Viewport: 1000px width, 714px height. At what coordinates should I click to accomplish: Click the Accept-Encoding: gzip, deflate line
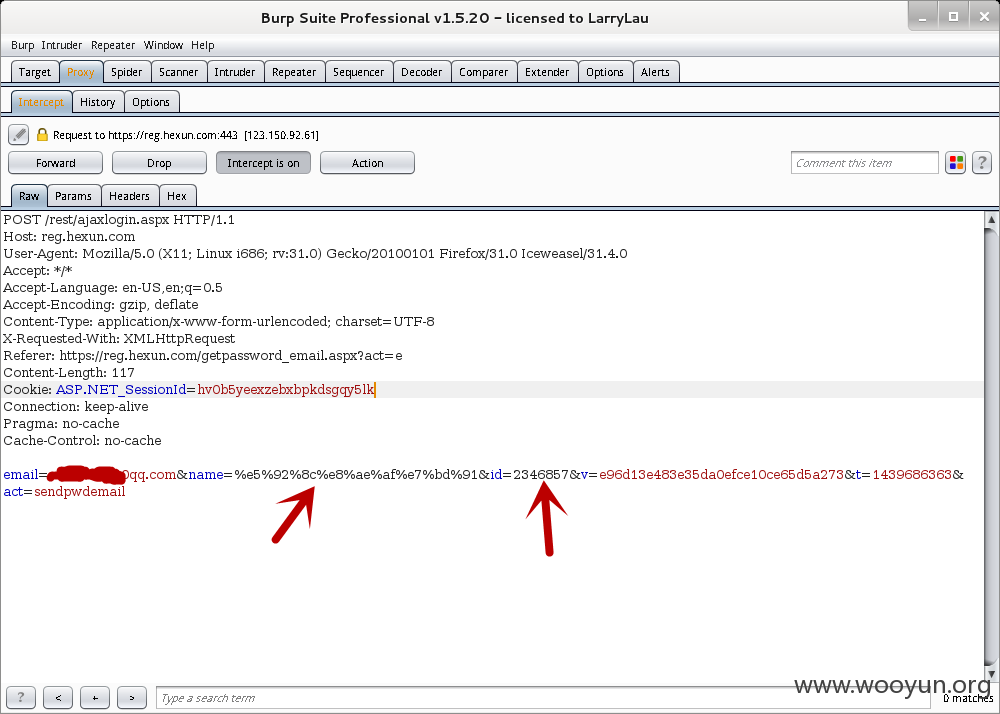pos(101,305)
